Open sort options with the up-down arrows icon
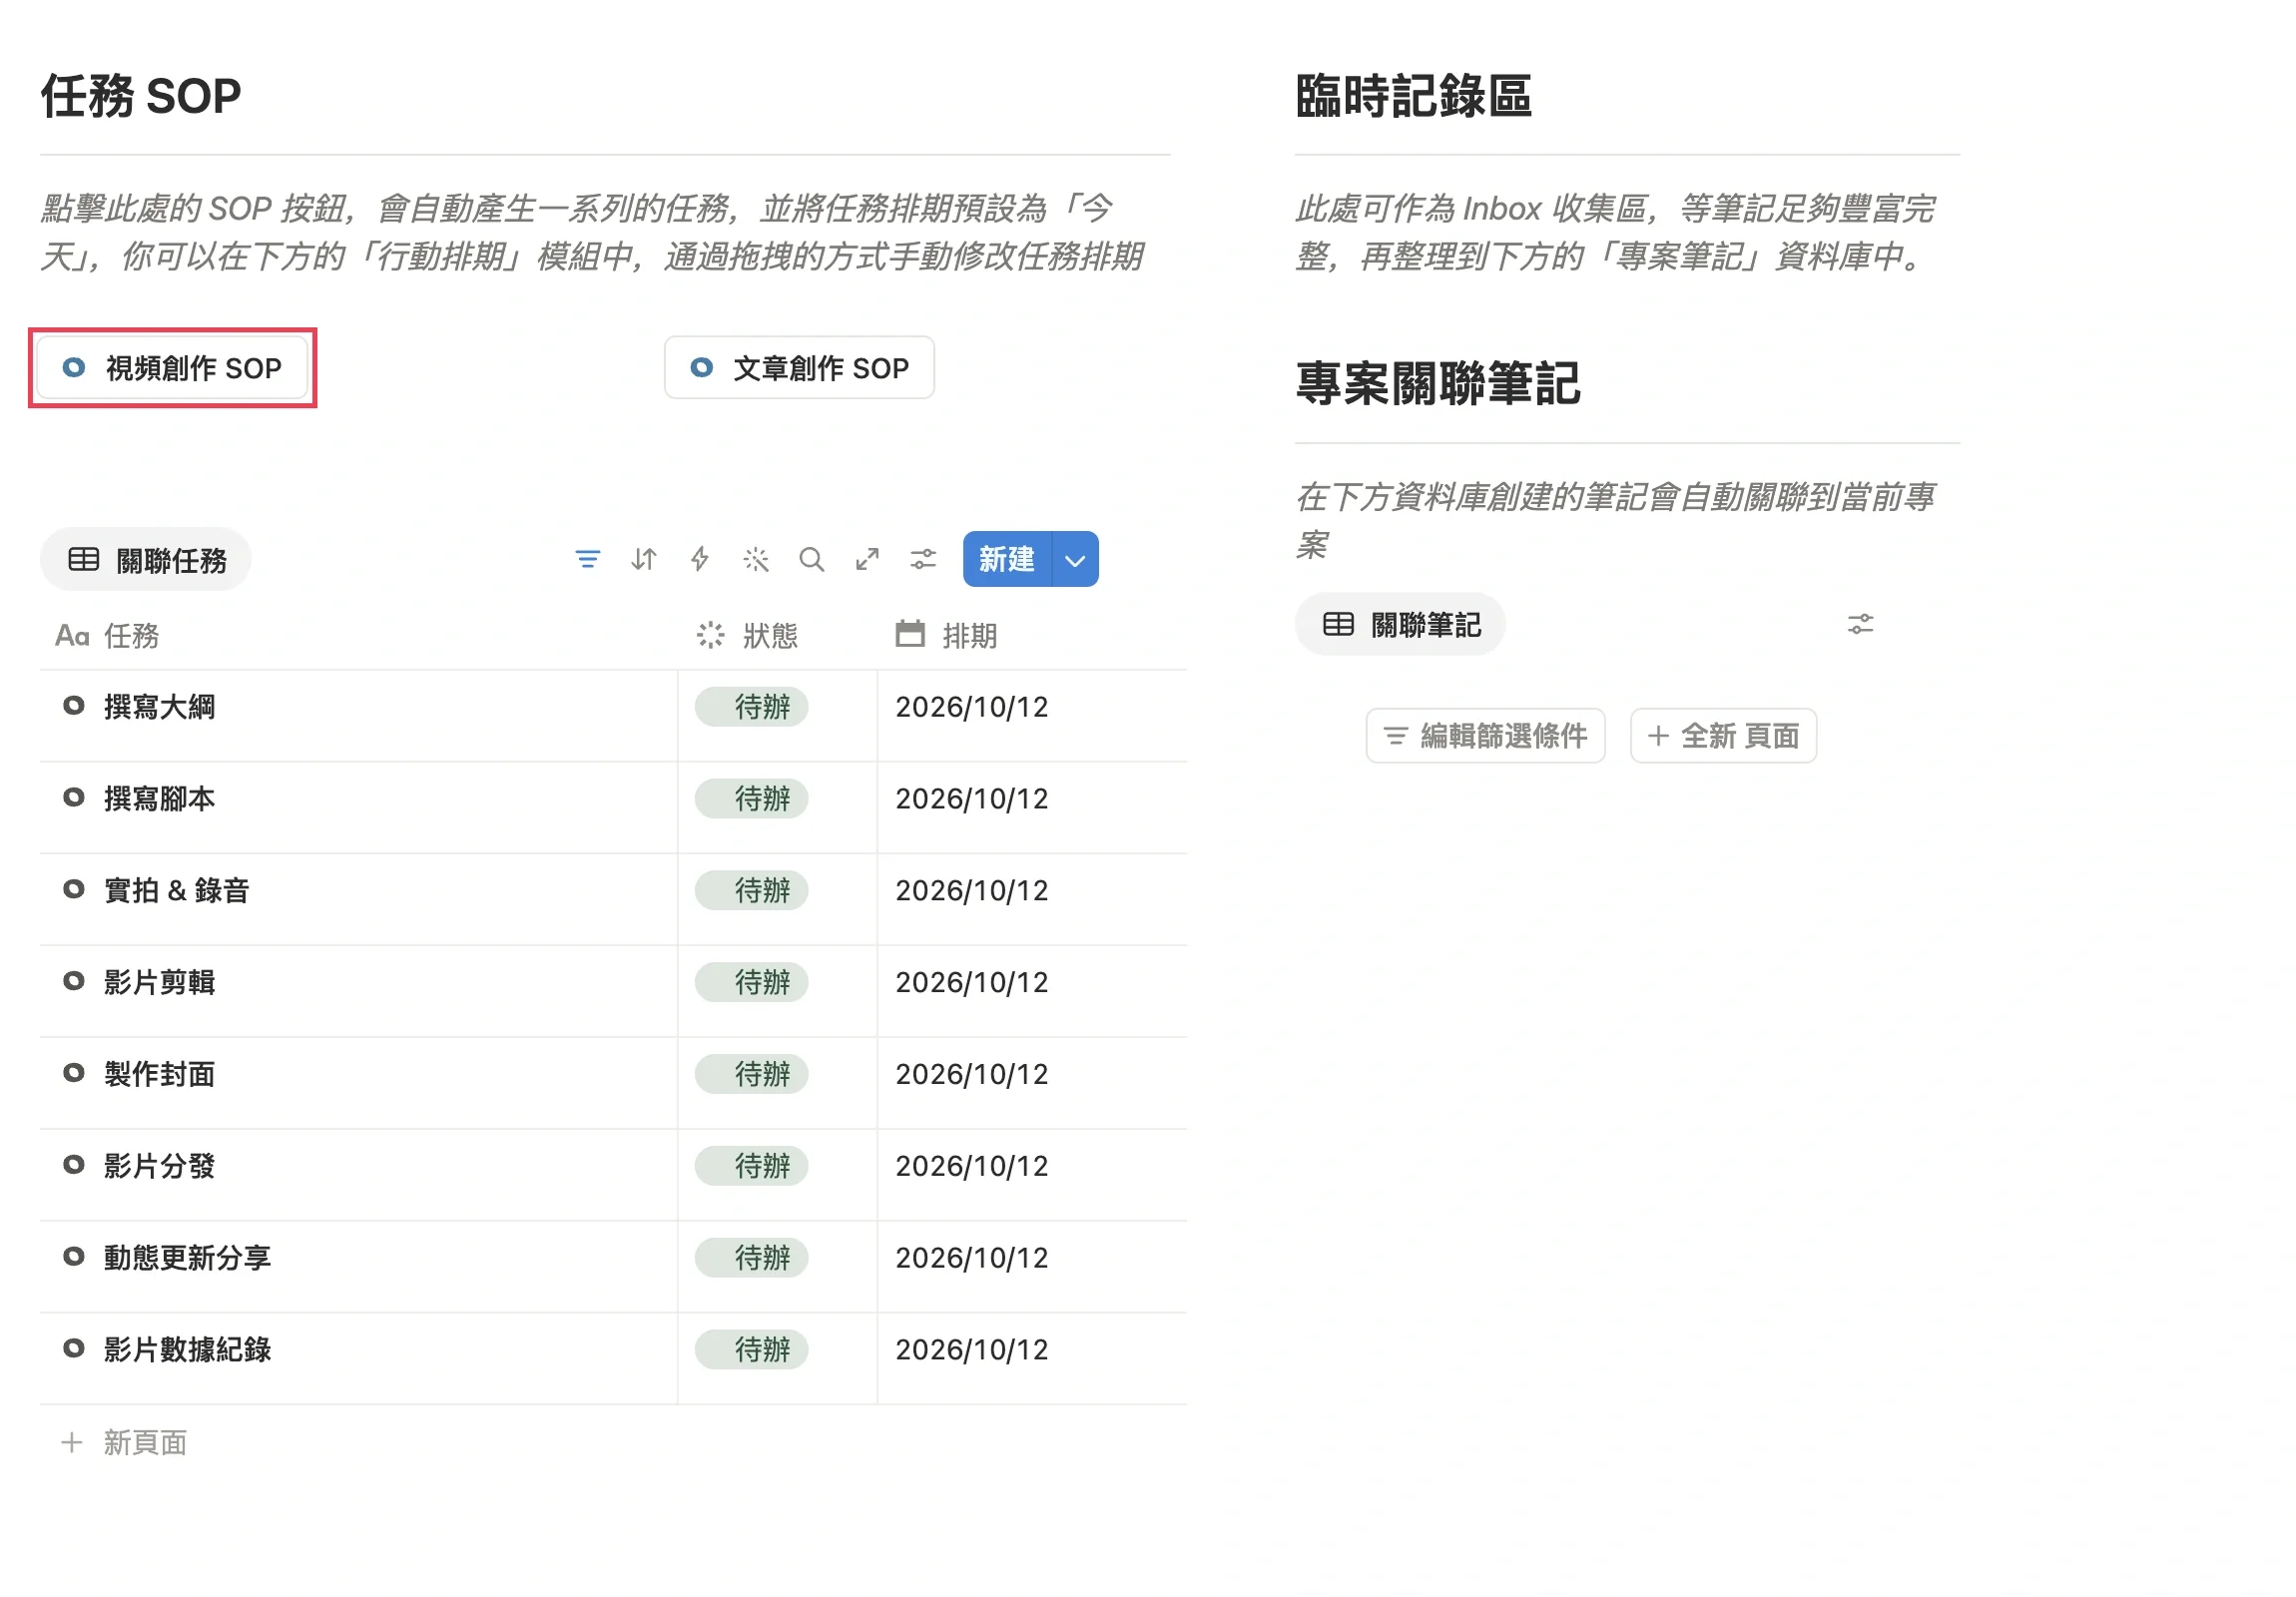Image resolution: width=2296 pixels, height=1597 pixels. (x=644, y=559)
